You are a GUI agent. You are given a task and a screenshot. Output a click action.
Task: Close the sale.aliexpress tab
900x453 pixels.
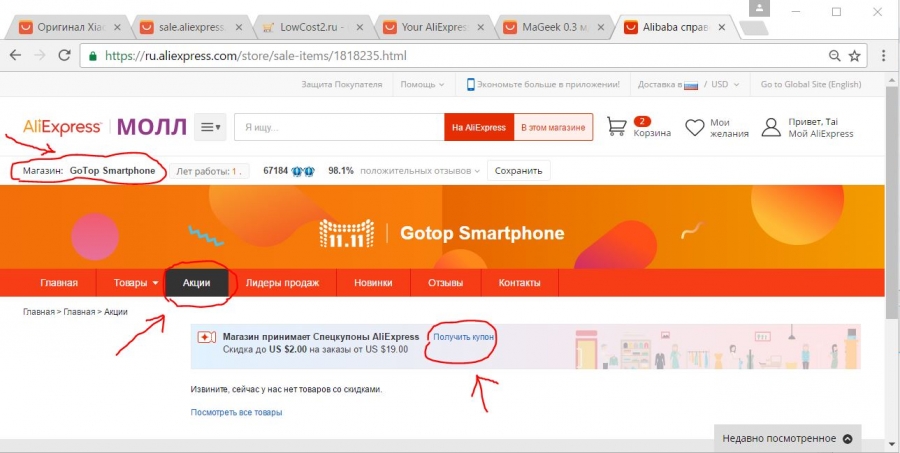click(x=239, y=27)
